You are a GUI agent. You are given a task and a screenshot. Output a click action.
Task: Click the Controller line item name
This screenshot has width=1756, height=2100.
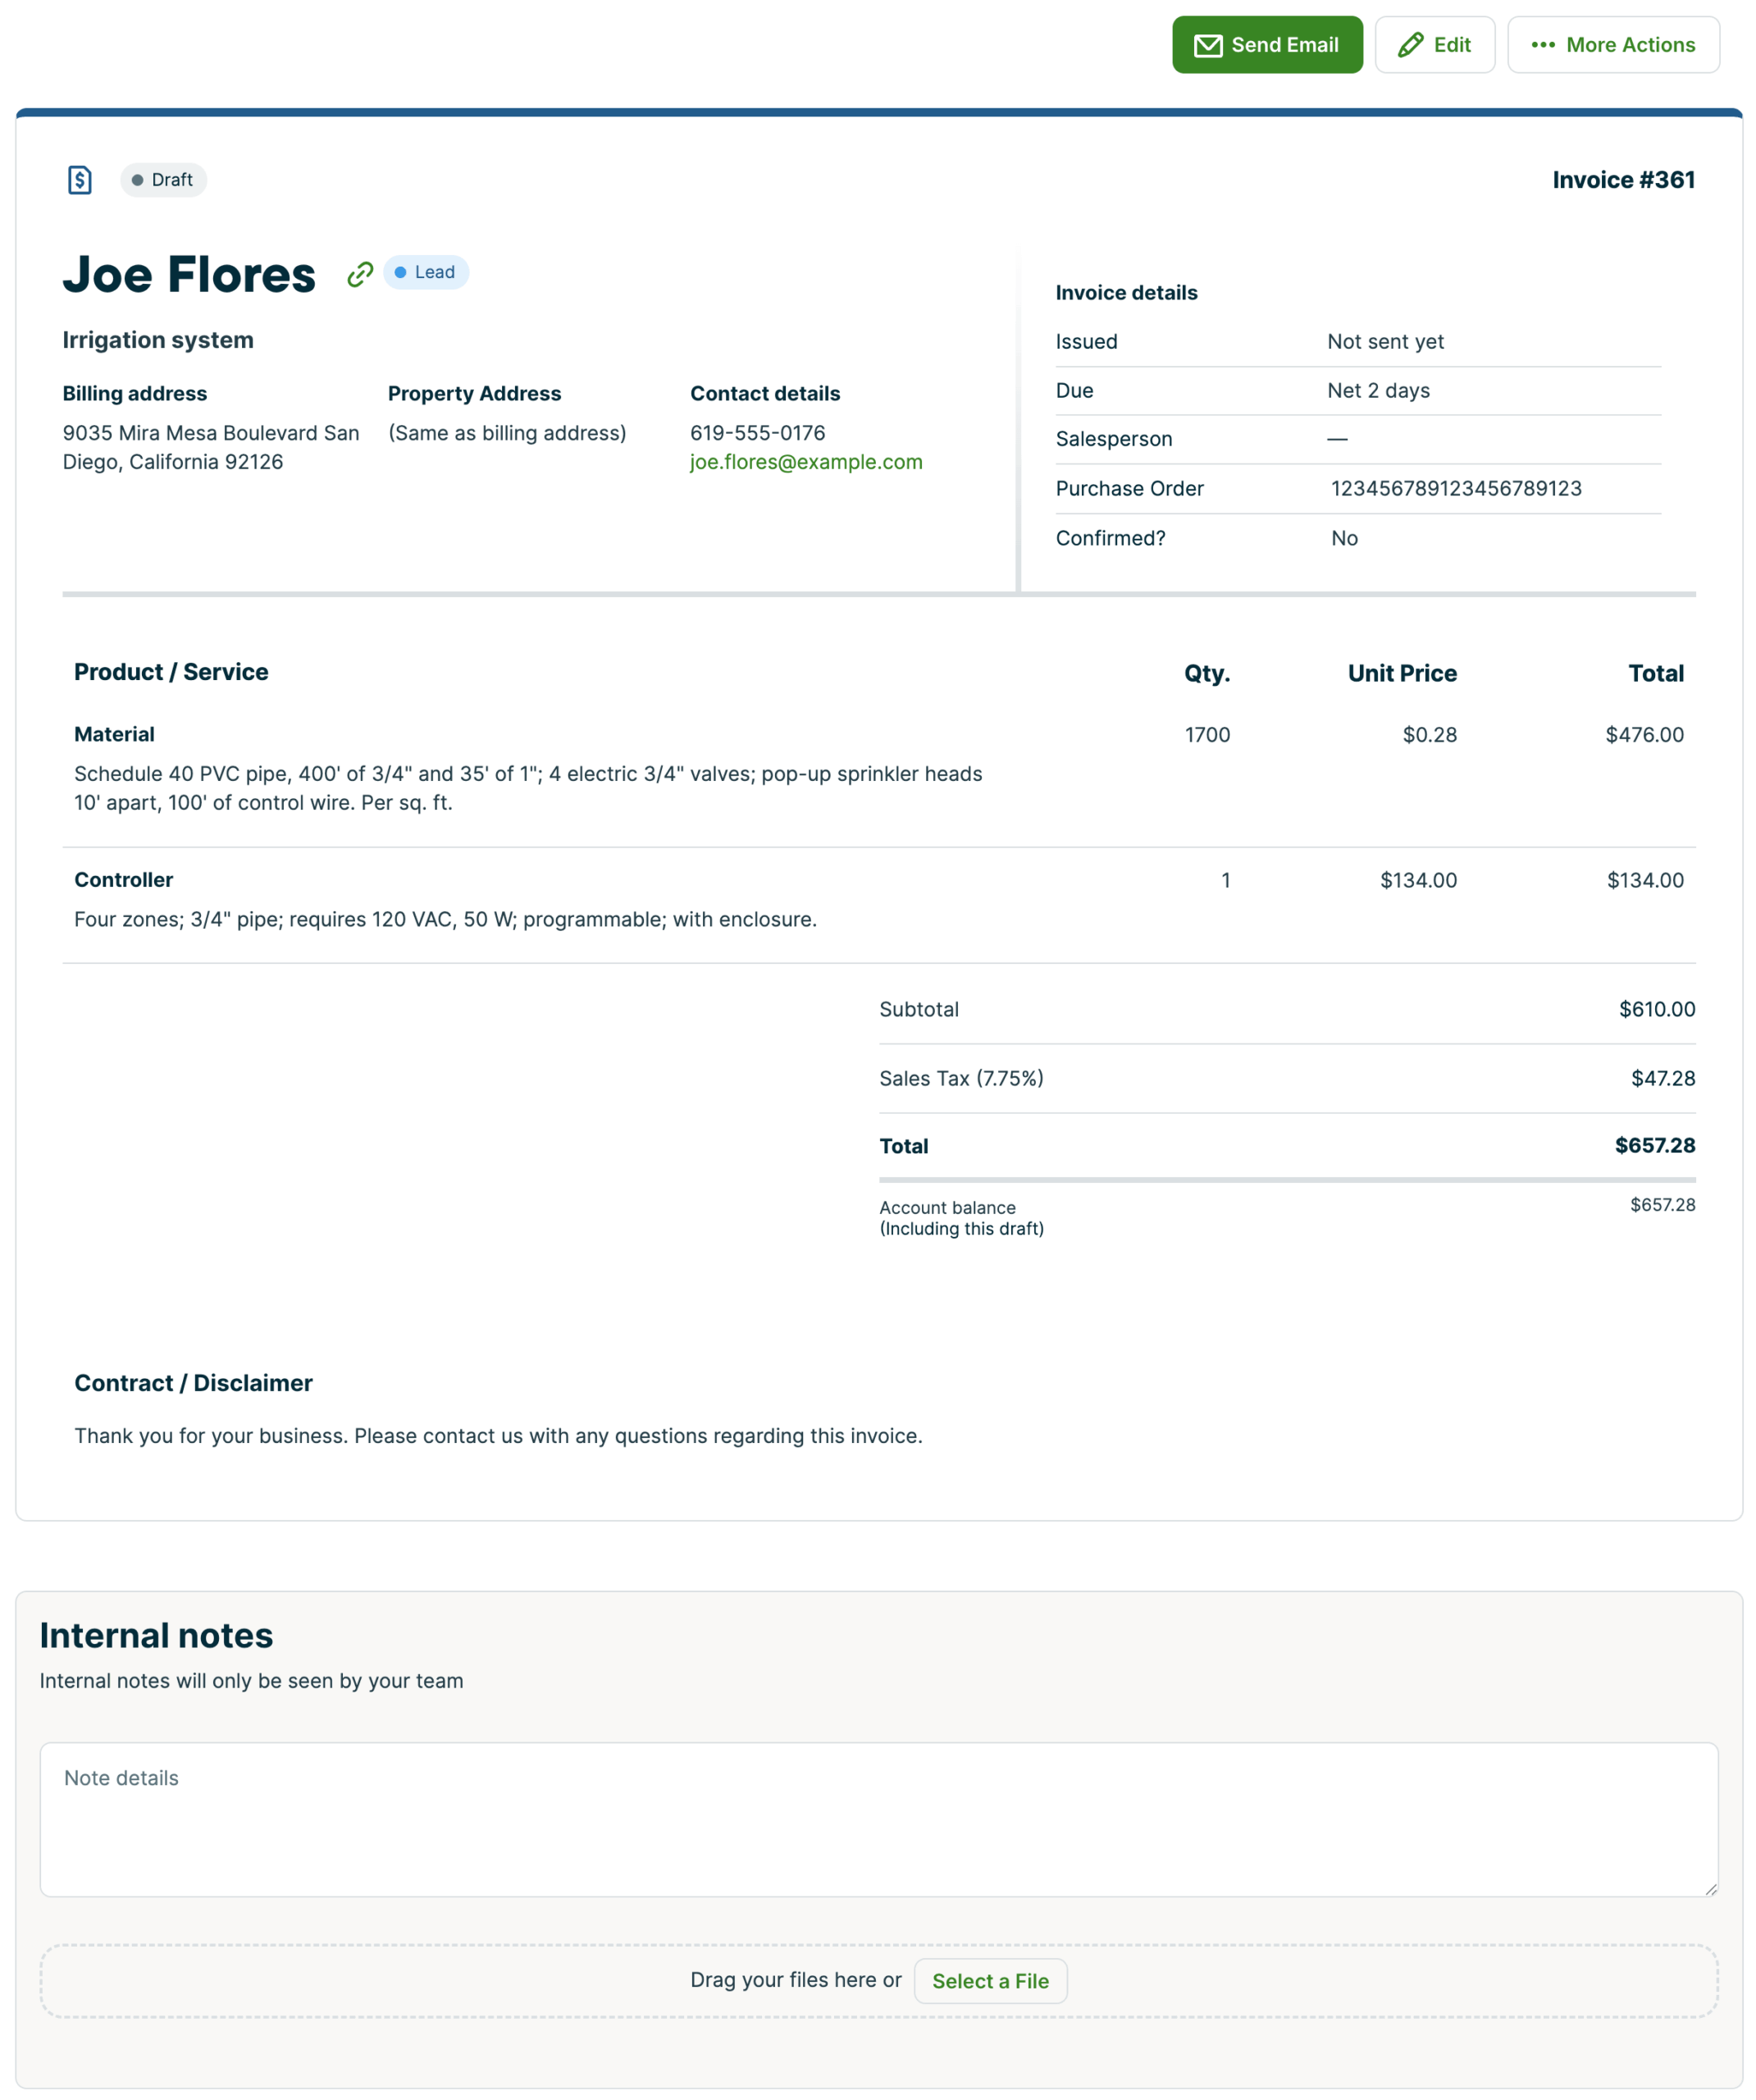pos(123,880)
